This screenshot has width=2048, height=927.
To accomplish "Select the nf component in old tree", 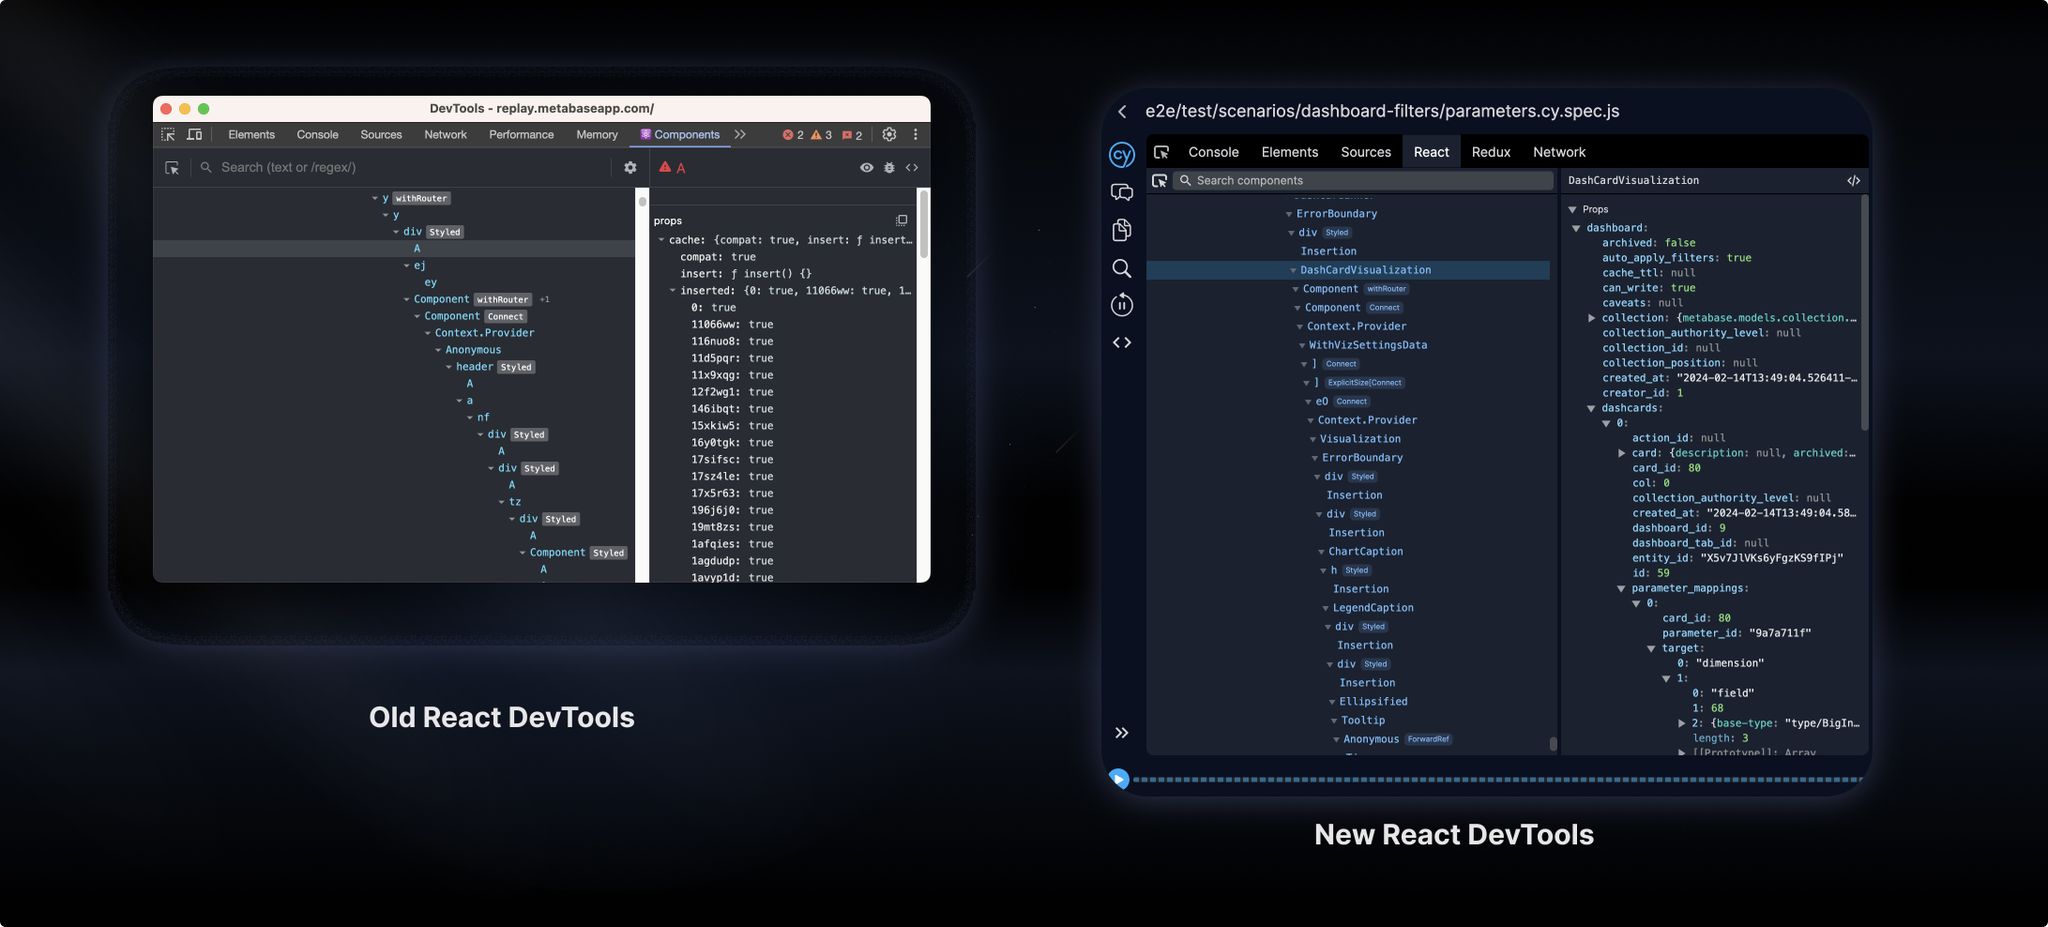I will coord(483,418).
